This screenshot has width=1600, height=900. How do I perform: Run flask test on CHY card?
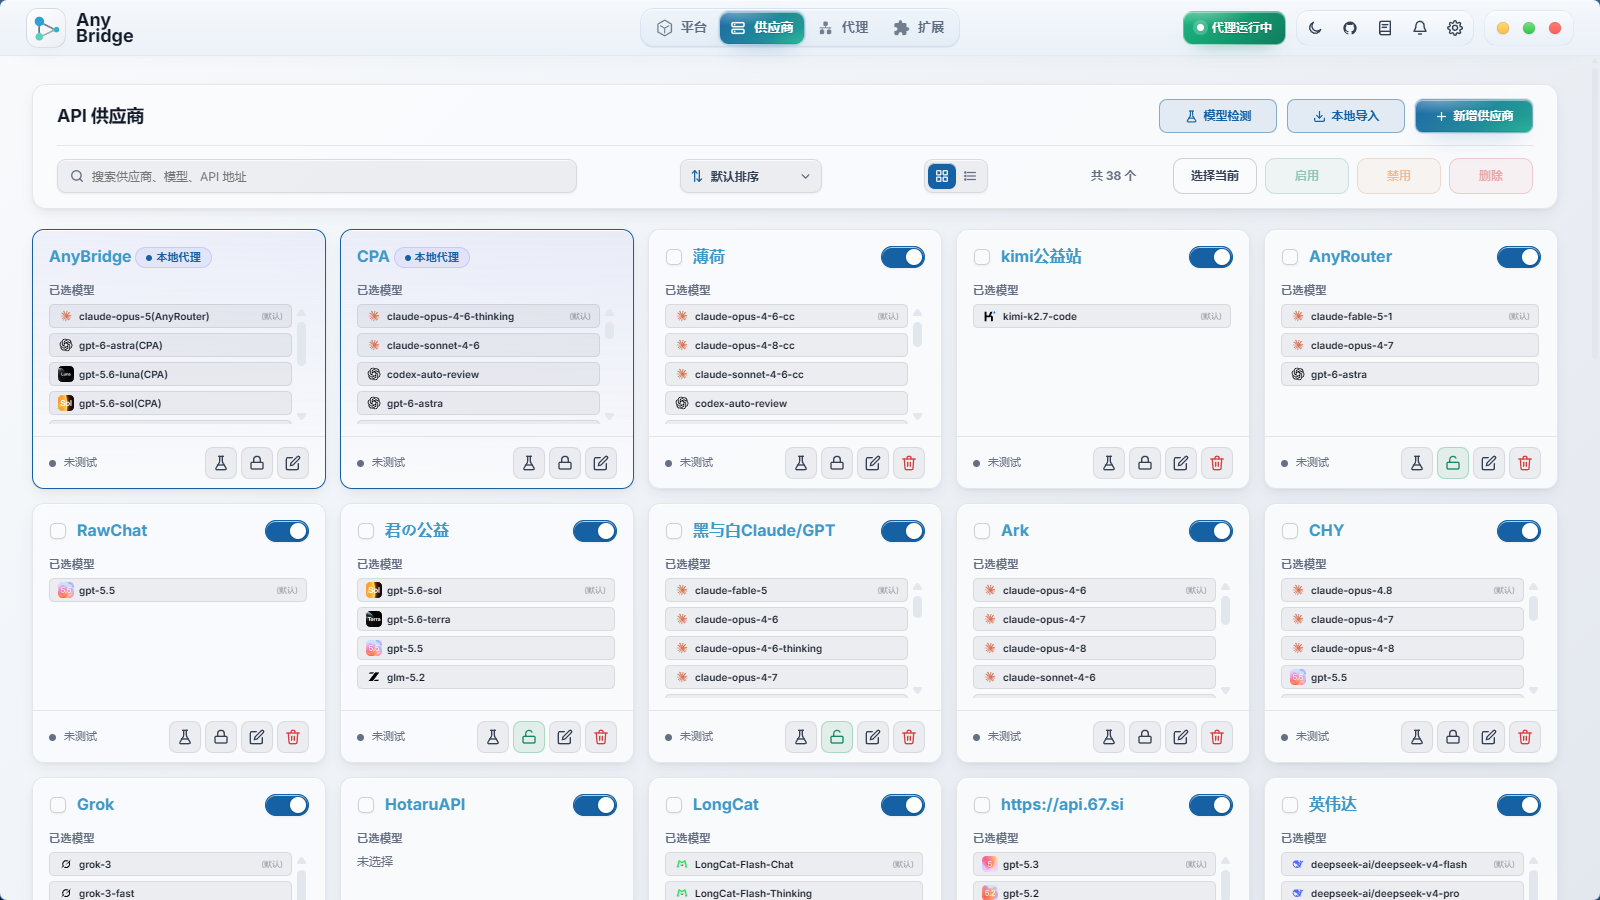[x=1417, y=737]
